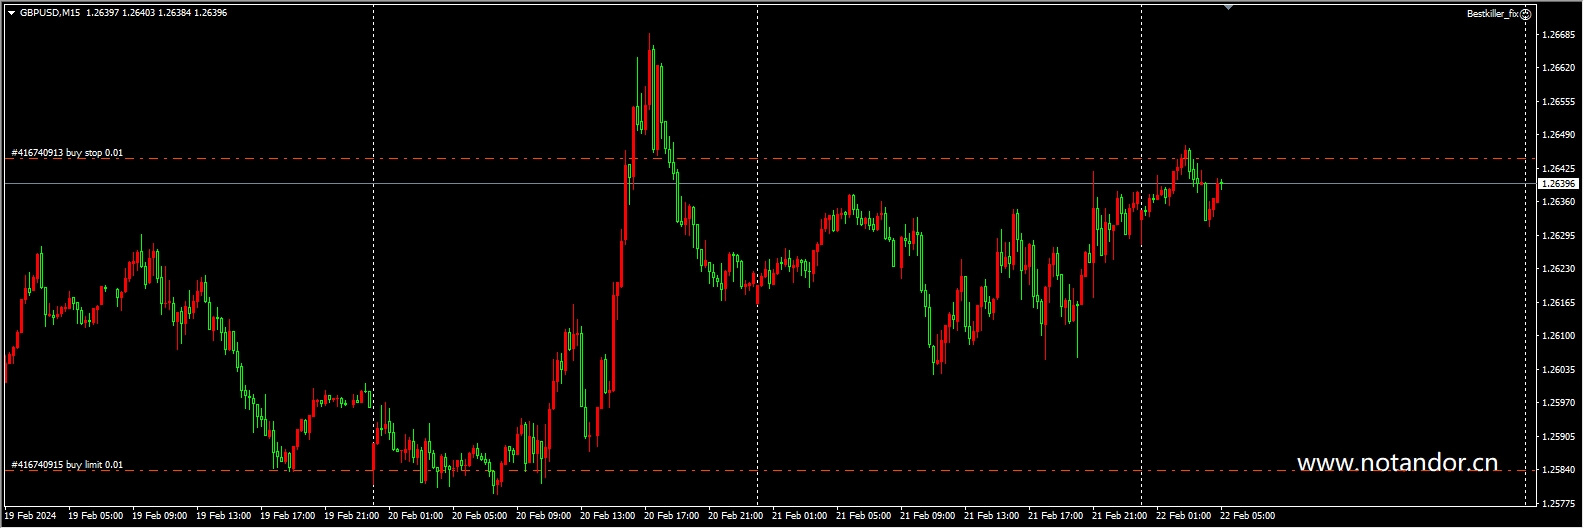Image resolution: width=1584 pixels, height=529 pixels.
Task: Click the 21 Feb 01:00 time label
Action: pos(800,517)
